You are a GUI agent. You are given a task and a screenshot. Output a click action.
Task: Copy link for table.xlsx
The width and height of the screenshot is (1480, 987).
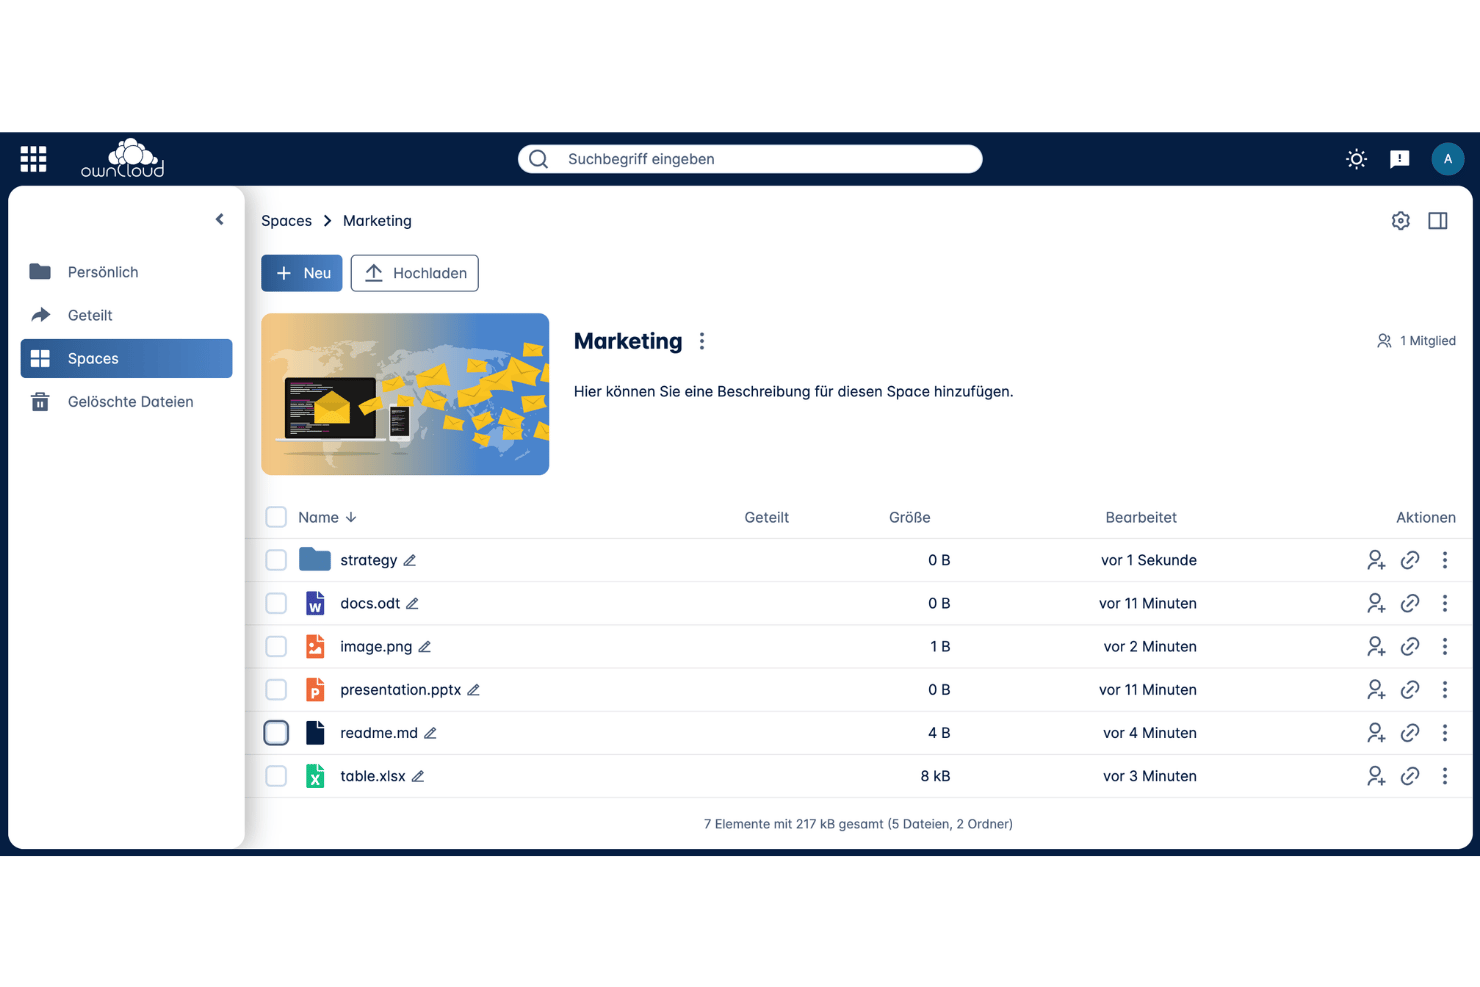coord(1410,776)
